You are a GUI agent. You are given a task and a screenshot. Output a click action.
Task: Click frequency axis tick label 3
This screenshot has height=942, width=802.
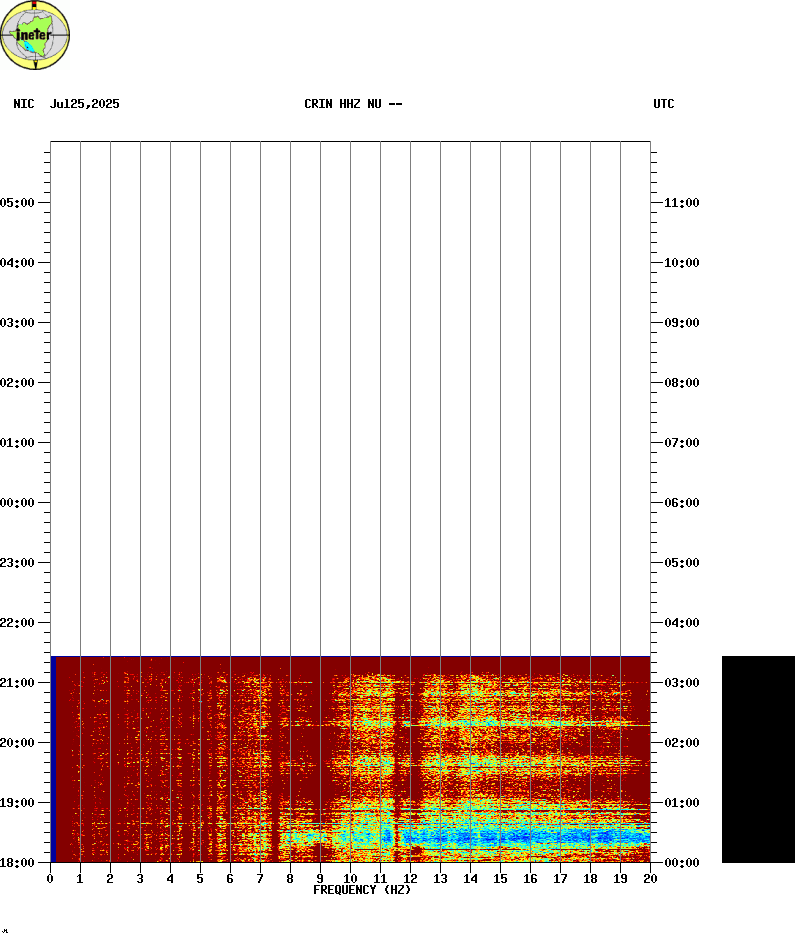point(140,879)
